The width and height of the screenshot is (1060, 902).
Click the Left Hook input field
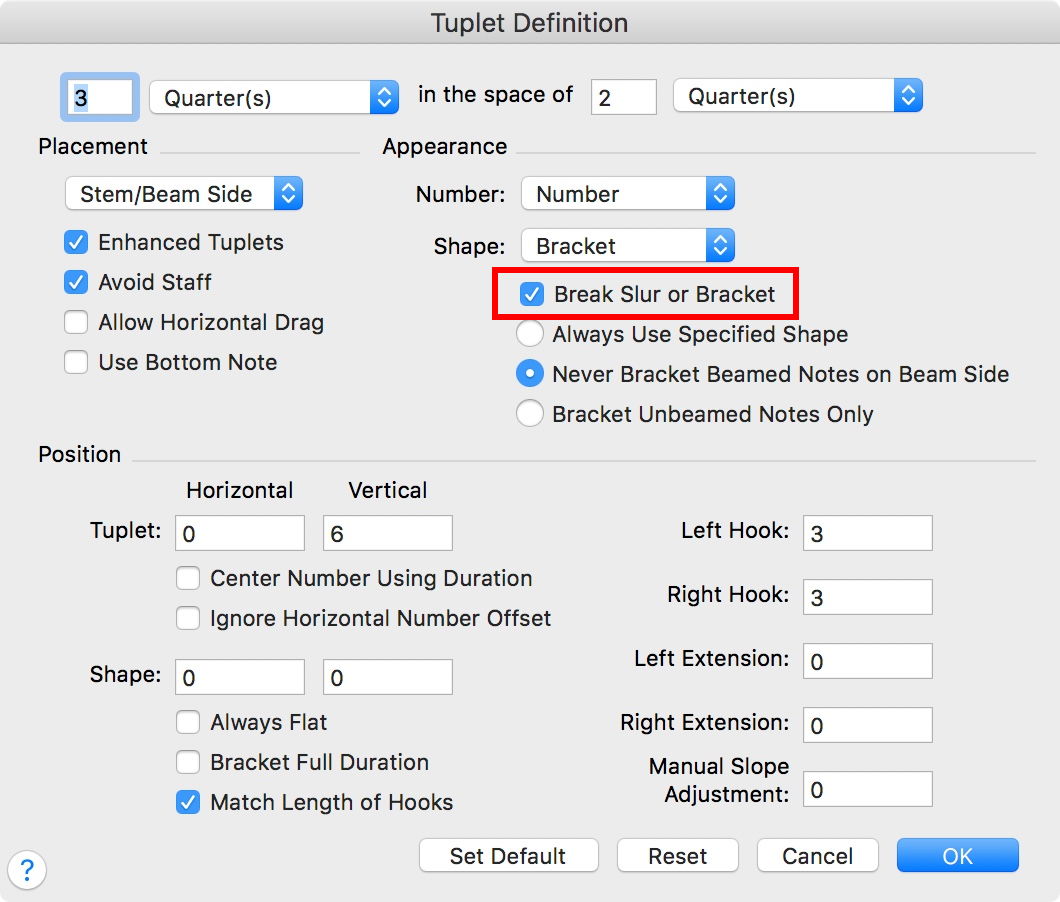click(867, 533)
